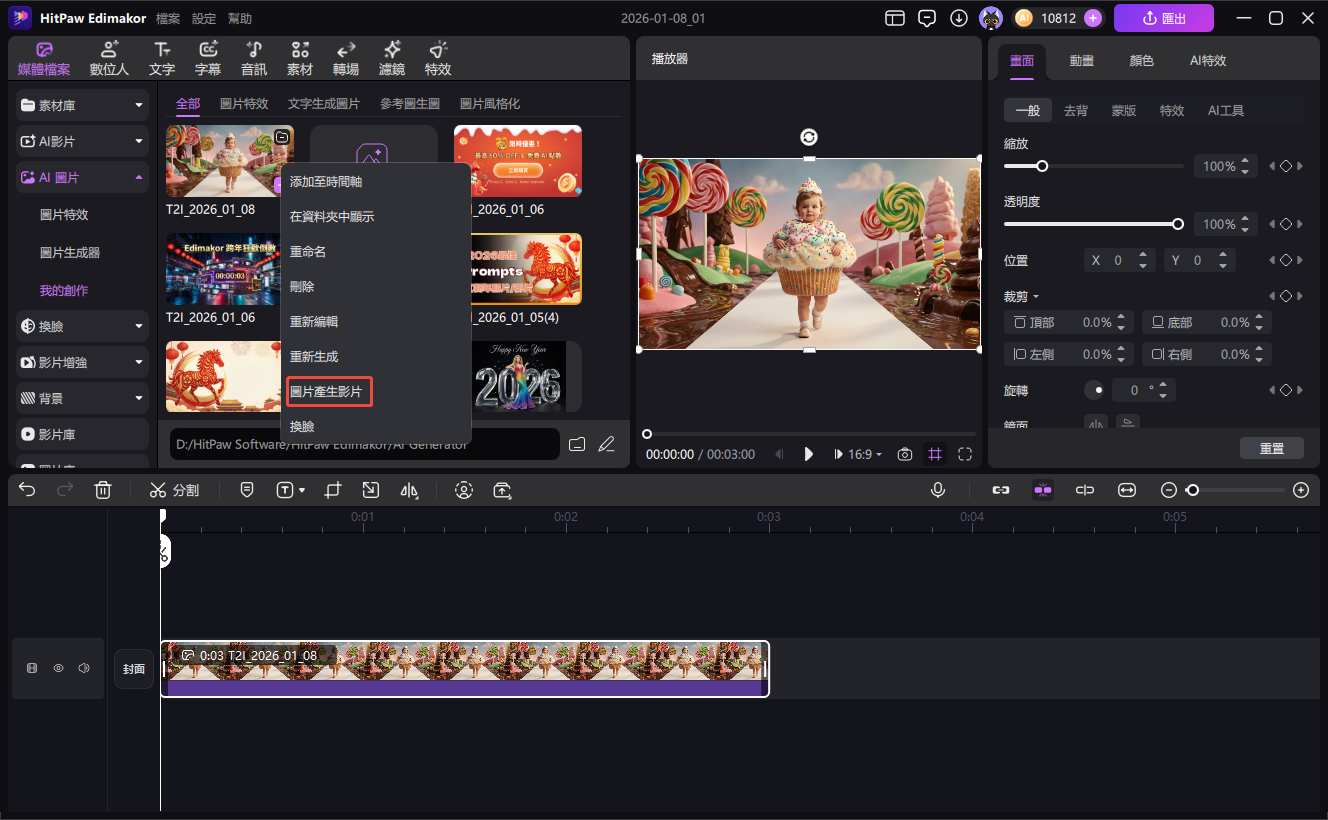The width and height of the screenshot is (1328, 820).
Task: Click the horizontal flip icon in timeline toolbar
Action: click(409, 490)
